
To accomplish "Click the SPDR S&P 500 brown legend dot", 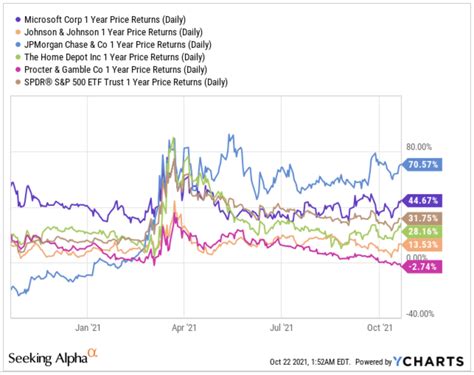I will [x=18, y=82].
